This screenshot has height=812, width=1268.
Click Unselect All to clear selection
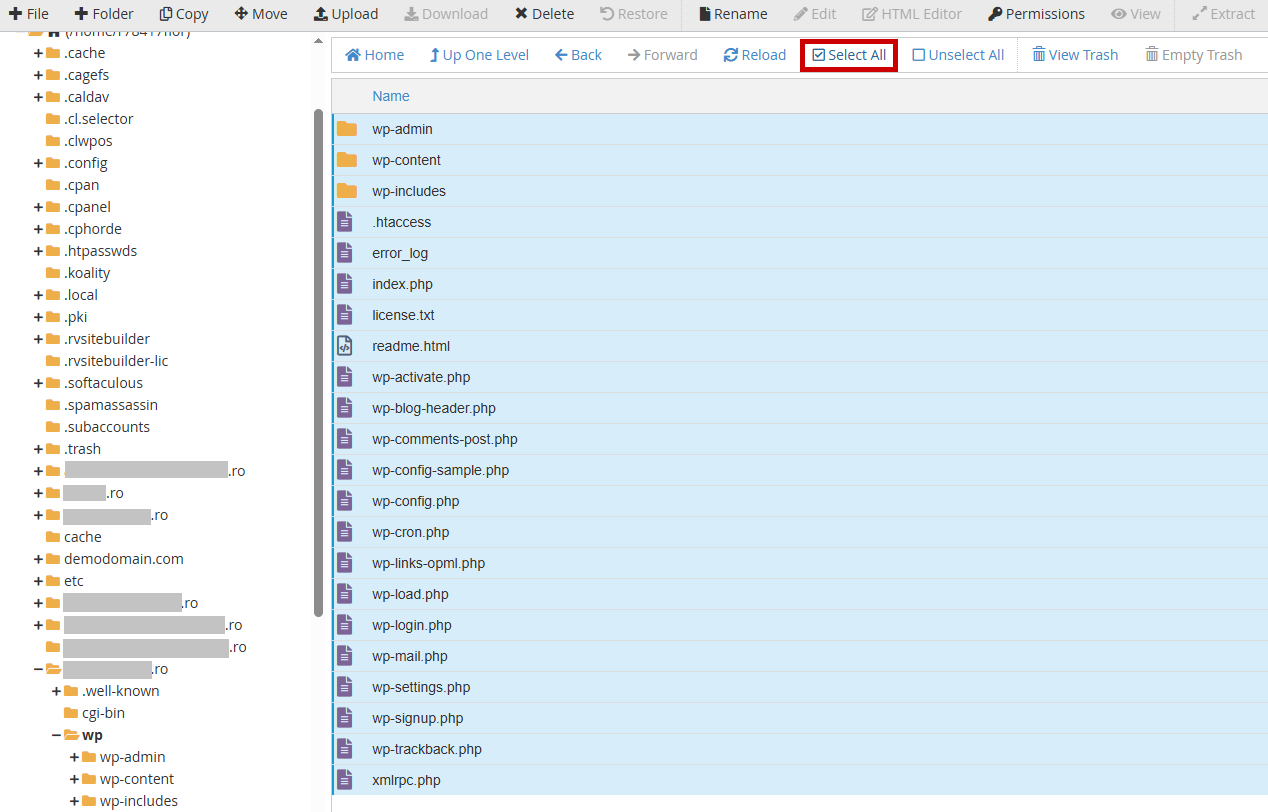pyautogui.click(x=957, y=54)
